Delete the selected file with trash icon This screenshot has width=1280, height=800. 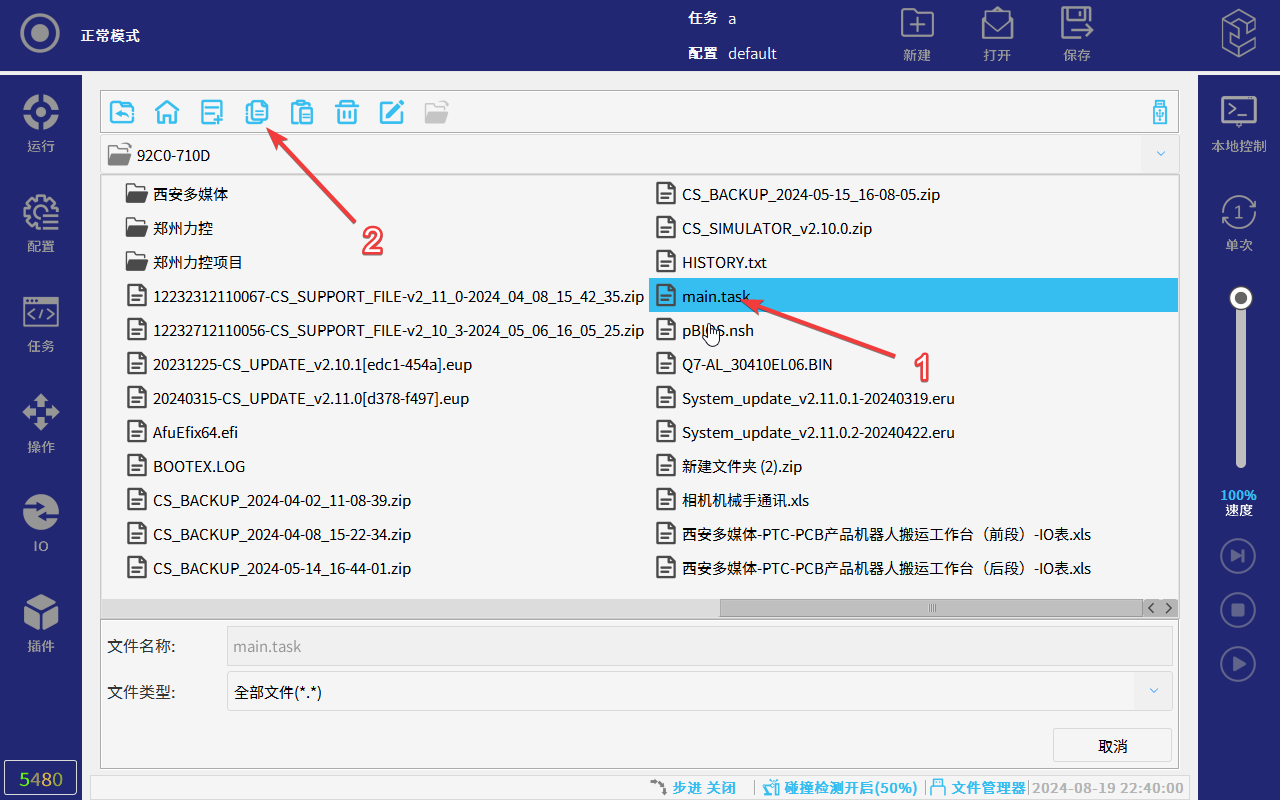[x=347, y=112]
